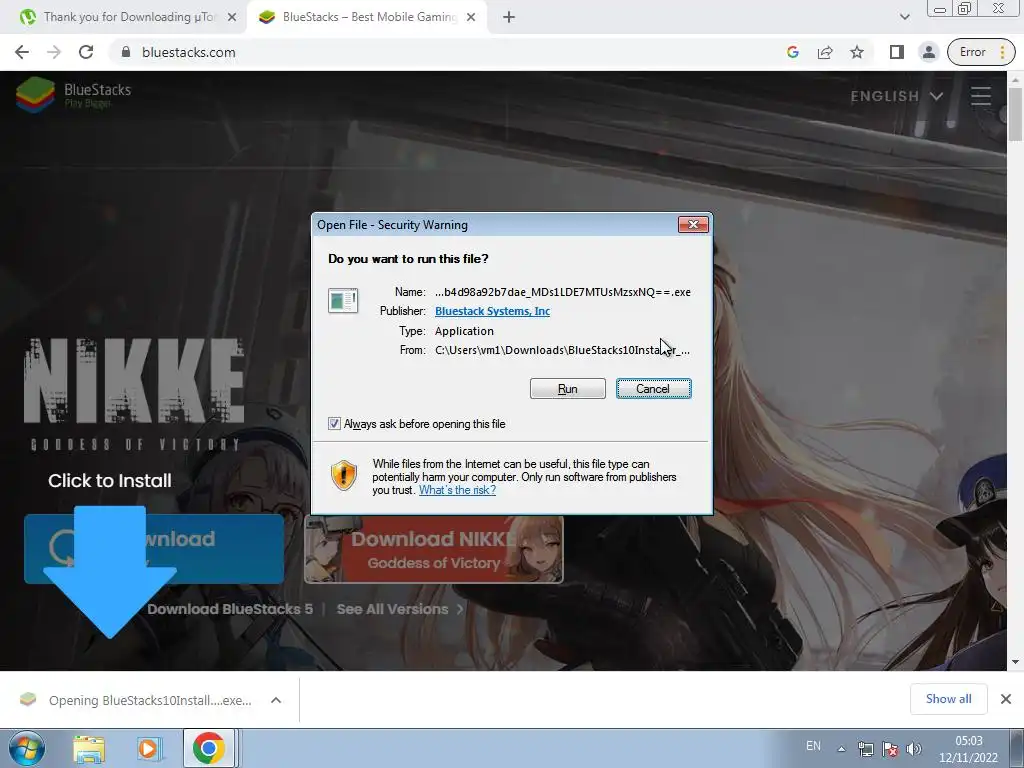Uncheck Always ask before opening this file
The width and height of the screenshot is (1024, 768).
(x=334, y=424)
